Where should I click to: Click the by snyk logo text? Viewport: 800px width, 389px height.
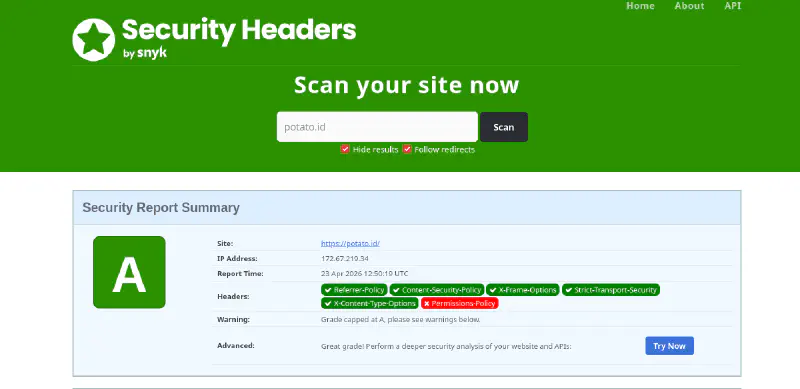pos(145,53)
